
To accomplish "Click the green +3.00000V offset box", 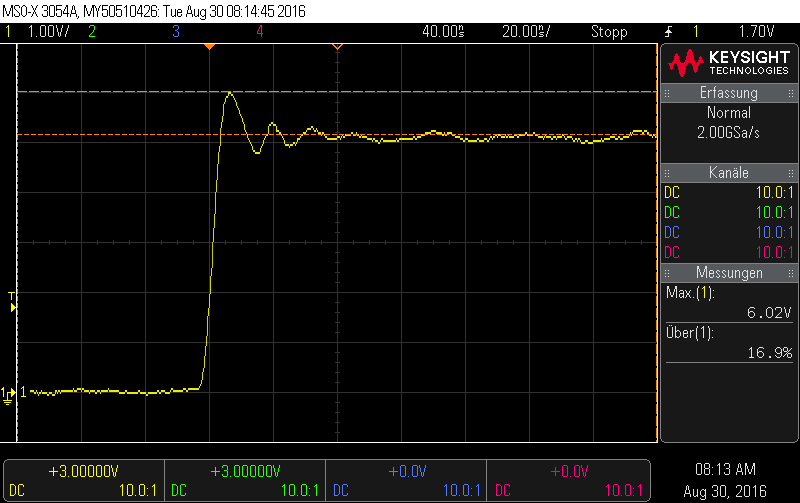I will (245, 481).
